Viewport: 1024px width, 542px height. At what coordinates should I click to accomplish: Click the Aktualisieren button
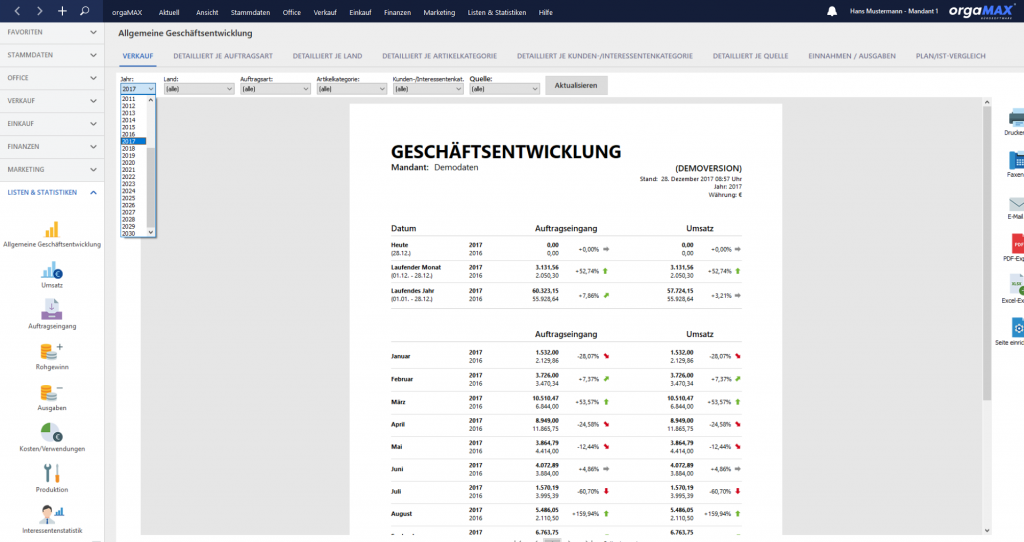(x=576, y=86)
